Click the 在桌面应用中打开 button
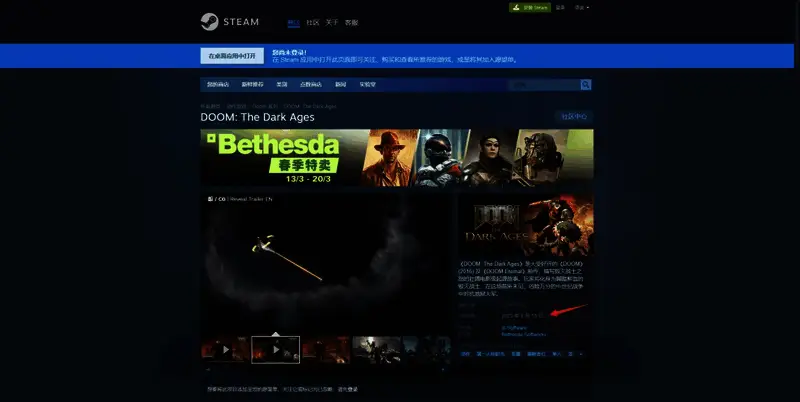800x402 pixels. click(231, 56)
